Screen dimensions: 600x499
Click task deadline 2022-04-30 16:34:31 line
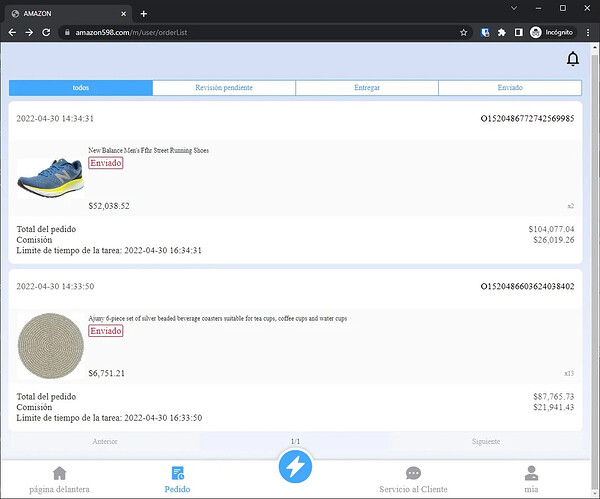click(109, 250)
